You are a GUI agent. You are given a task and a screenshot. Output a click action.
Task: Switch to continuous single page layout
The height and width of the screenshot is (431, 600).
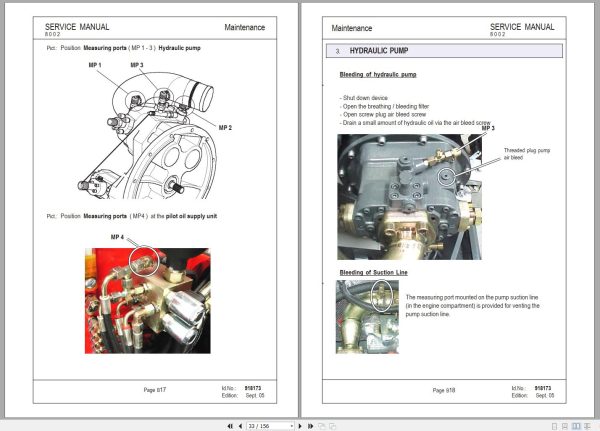pos(565,426)
